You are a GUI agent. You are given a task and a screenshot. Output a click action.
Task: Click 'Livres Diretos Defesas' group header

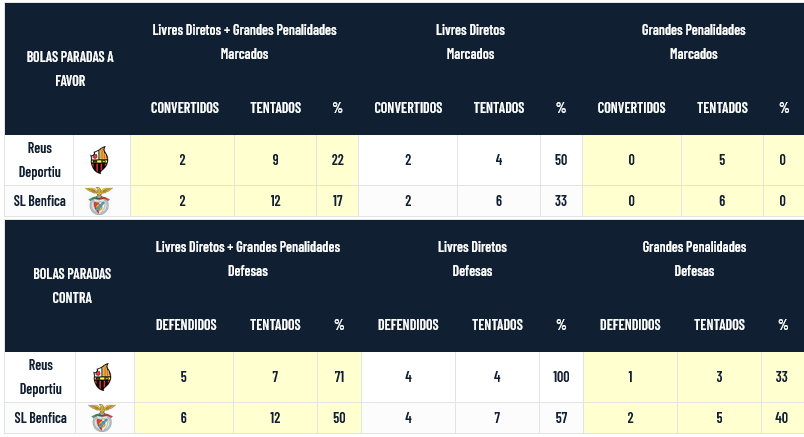[x=472, y=259]
